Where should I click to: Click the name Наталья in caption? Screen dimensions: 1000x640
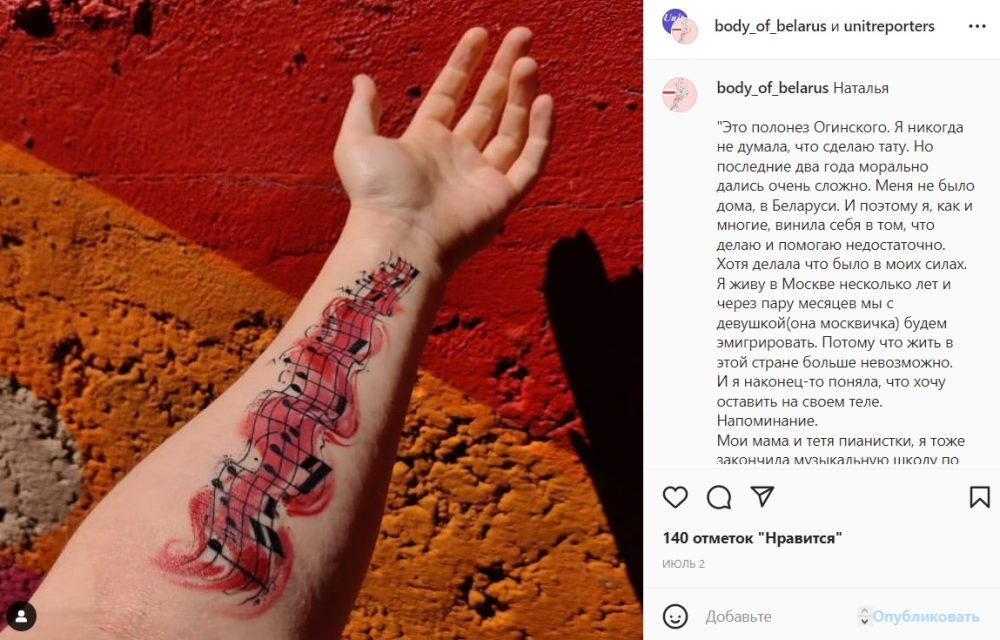click(x=860, y=88)
